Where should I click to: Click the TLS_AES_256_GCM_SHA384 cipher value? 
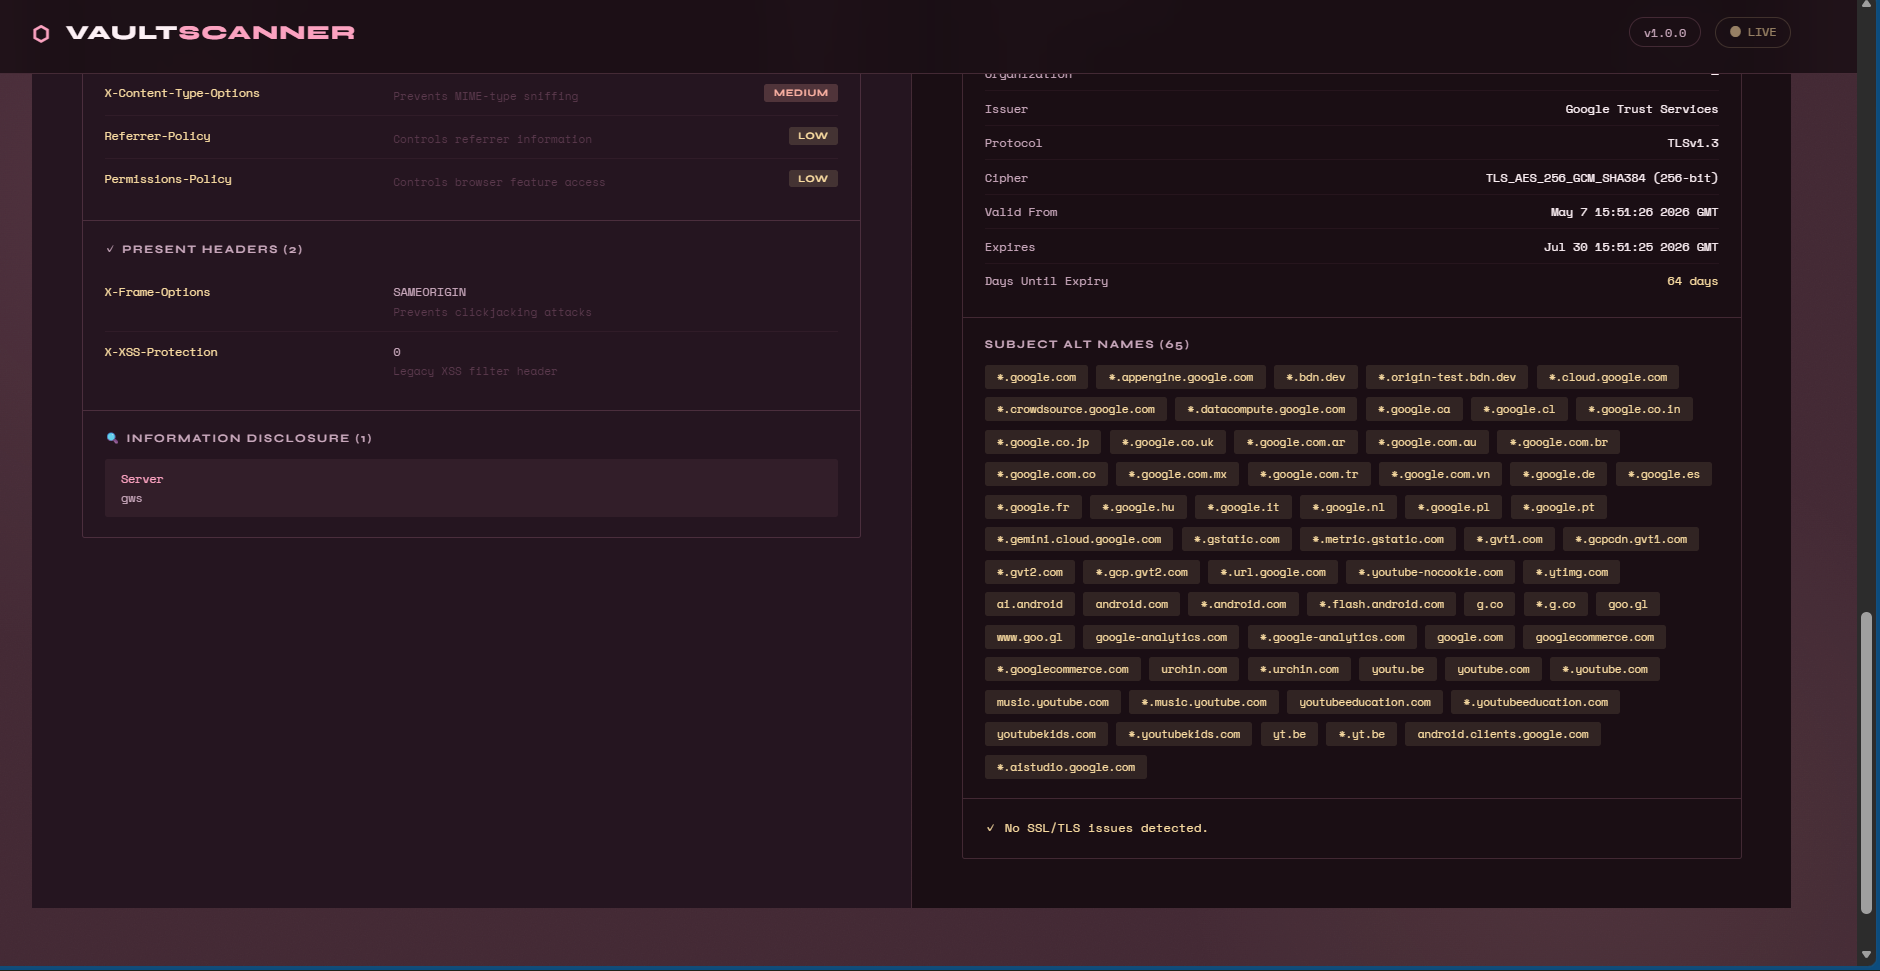click(x=1601, y=178)
